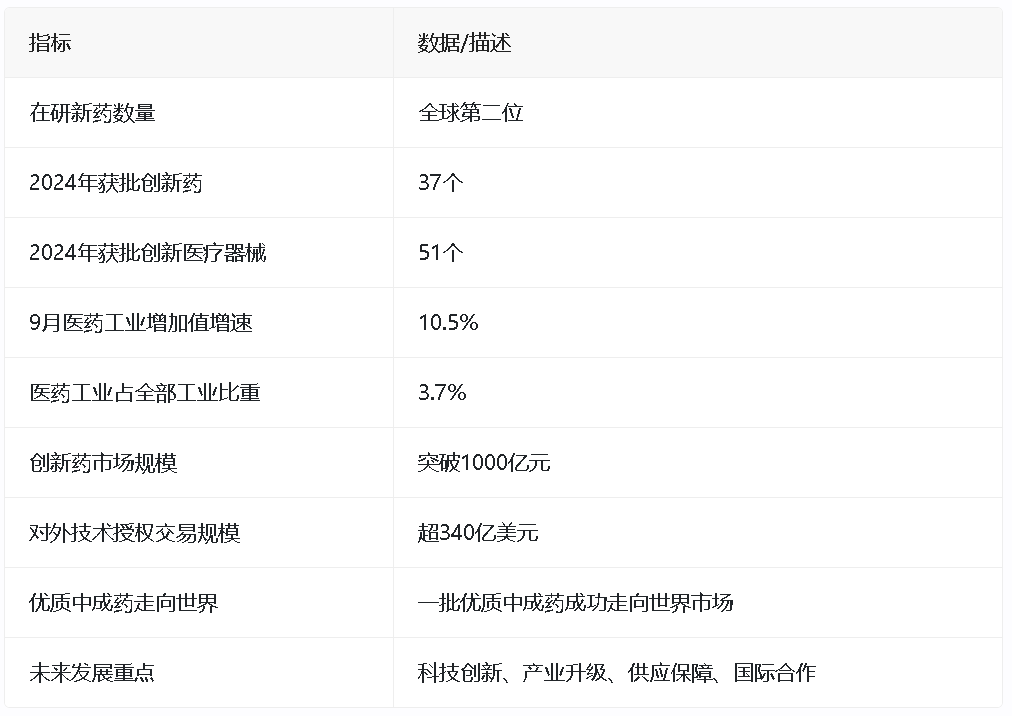
Task: Select the '2024年获批创新医疗器械' cell
Action: coord(148,253)
